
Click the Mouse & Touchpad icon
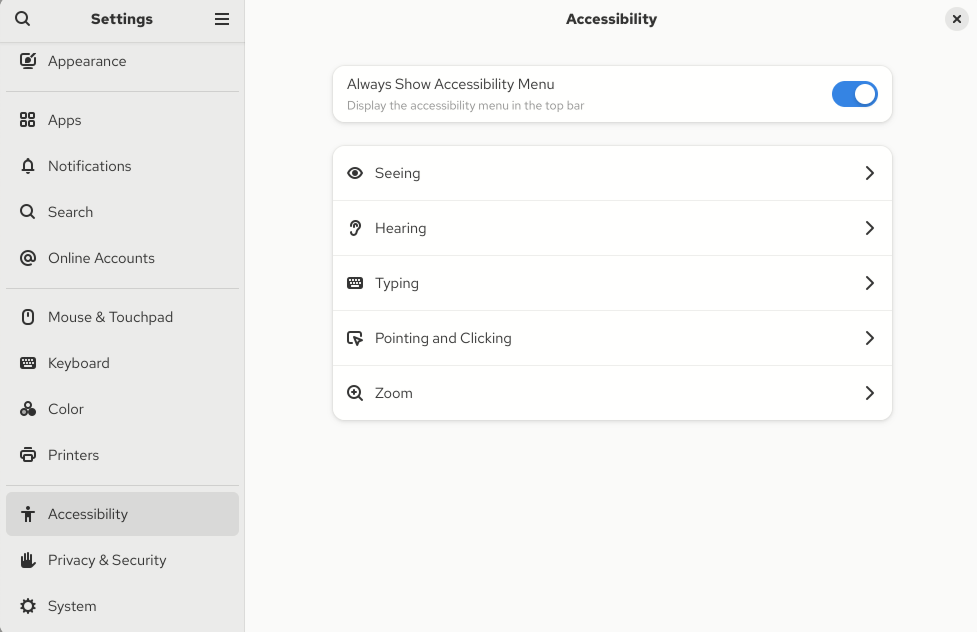(28, 317)
